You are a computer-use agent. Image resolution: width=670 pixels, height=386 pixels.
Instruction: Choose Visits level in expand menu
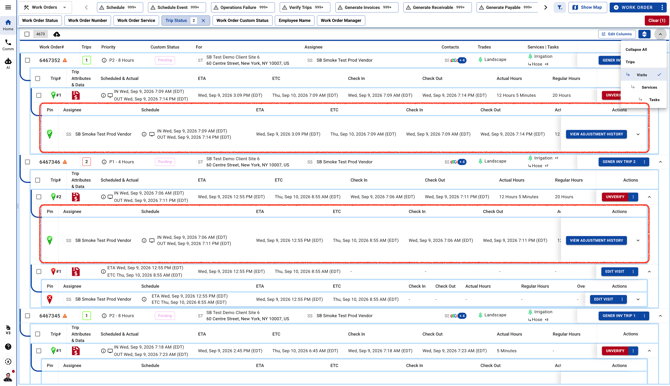643,75
